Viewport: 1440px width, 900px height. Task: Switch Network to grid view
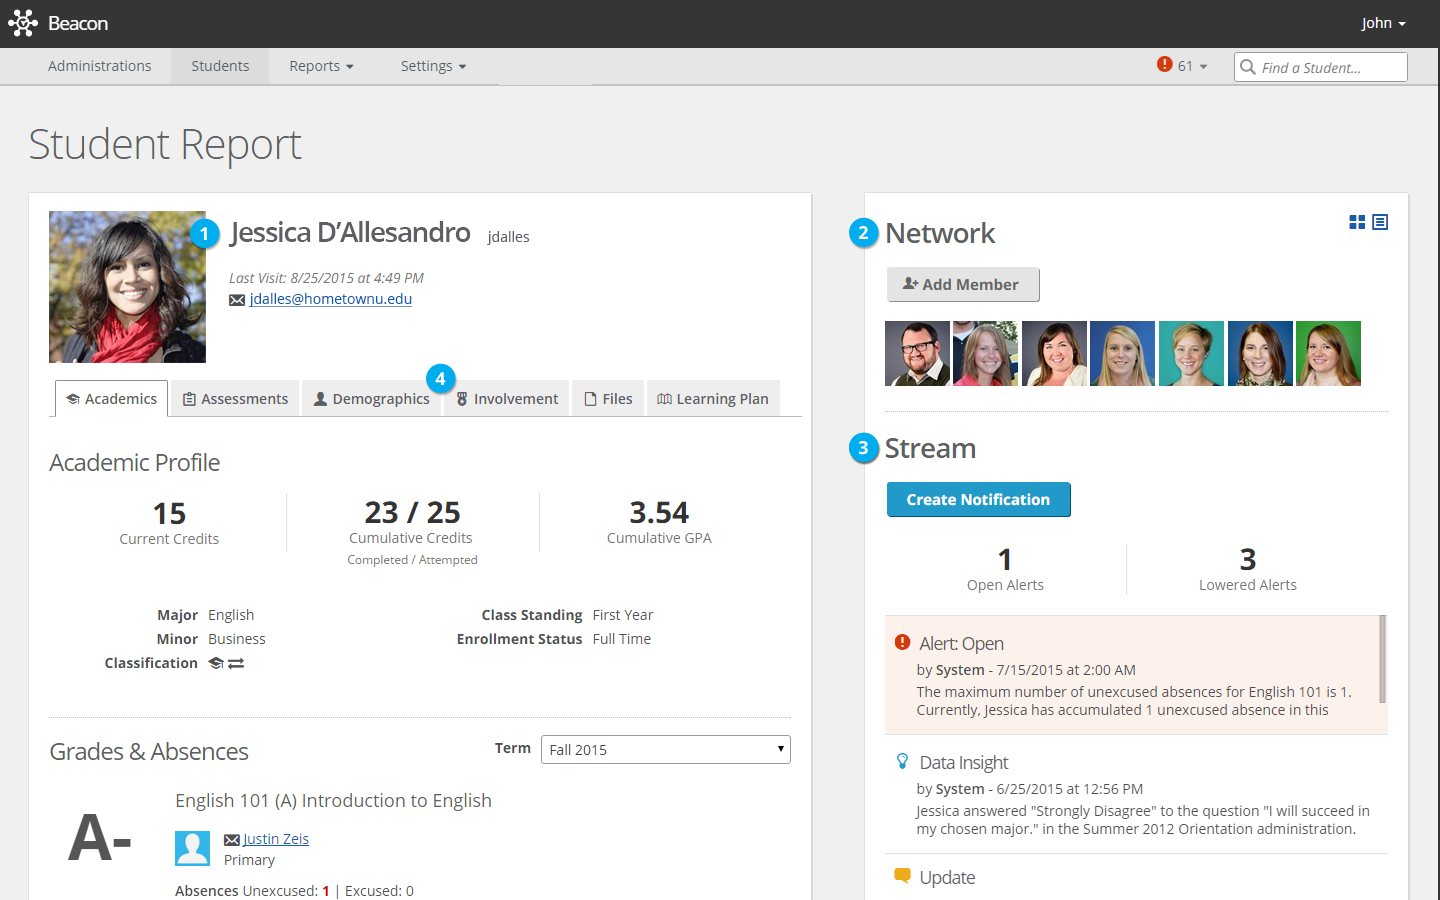[1357, 222]
